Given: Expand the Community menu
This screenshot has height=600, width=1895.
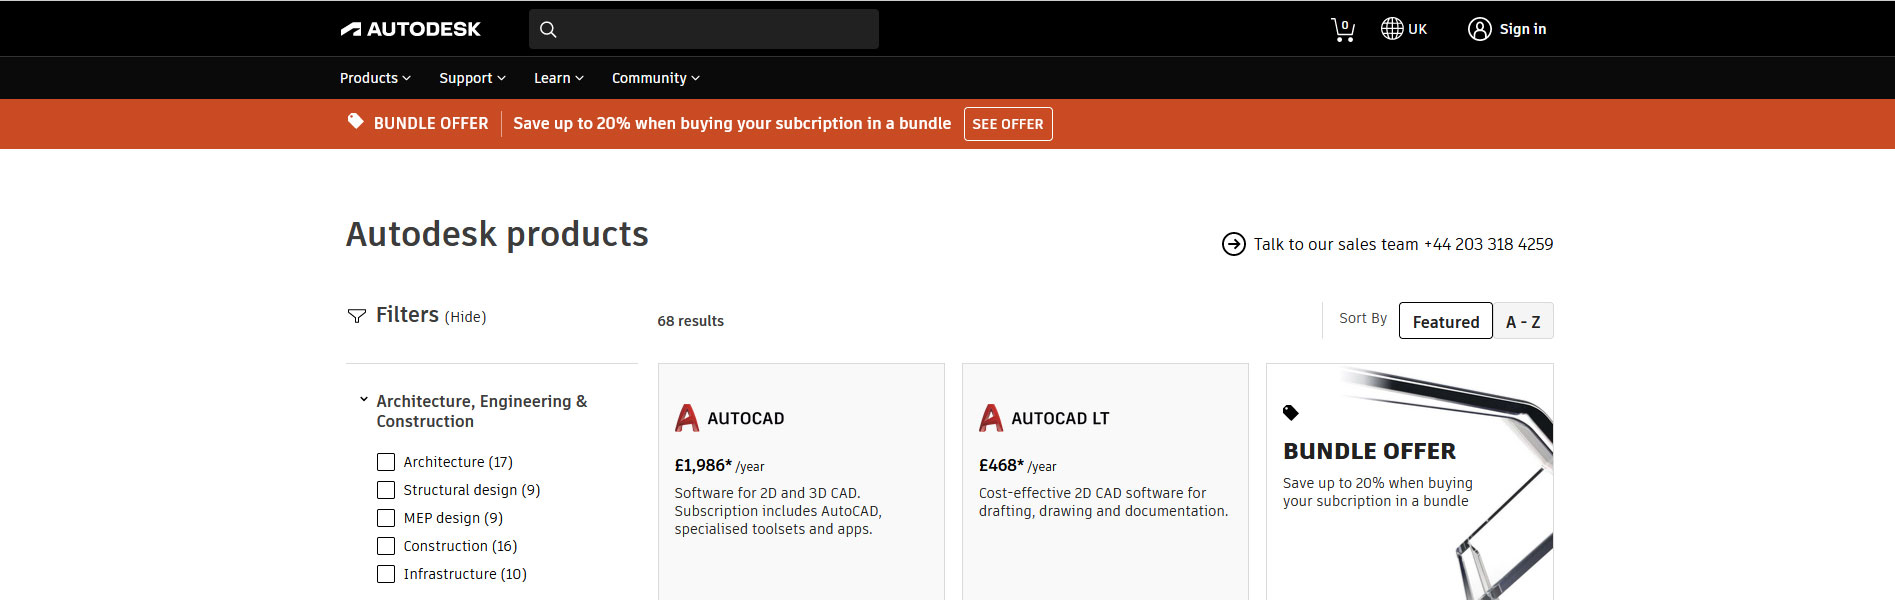Looking at the screenshot, I should click(655, 78).
